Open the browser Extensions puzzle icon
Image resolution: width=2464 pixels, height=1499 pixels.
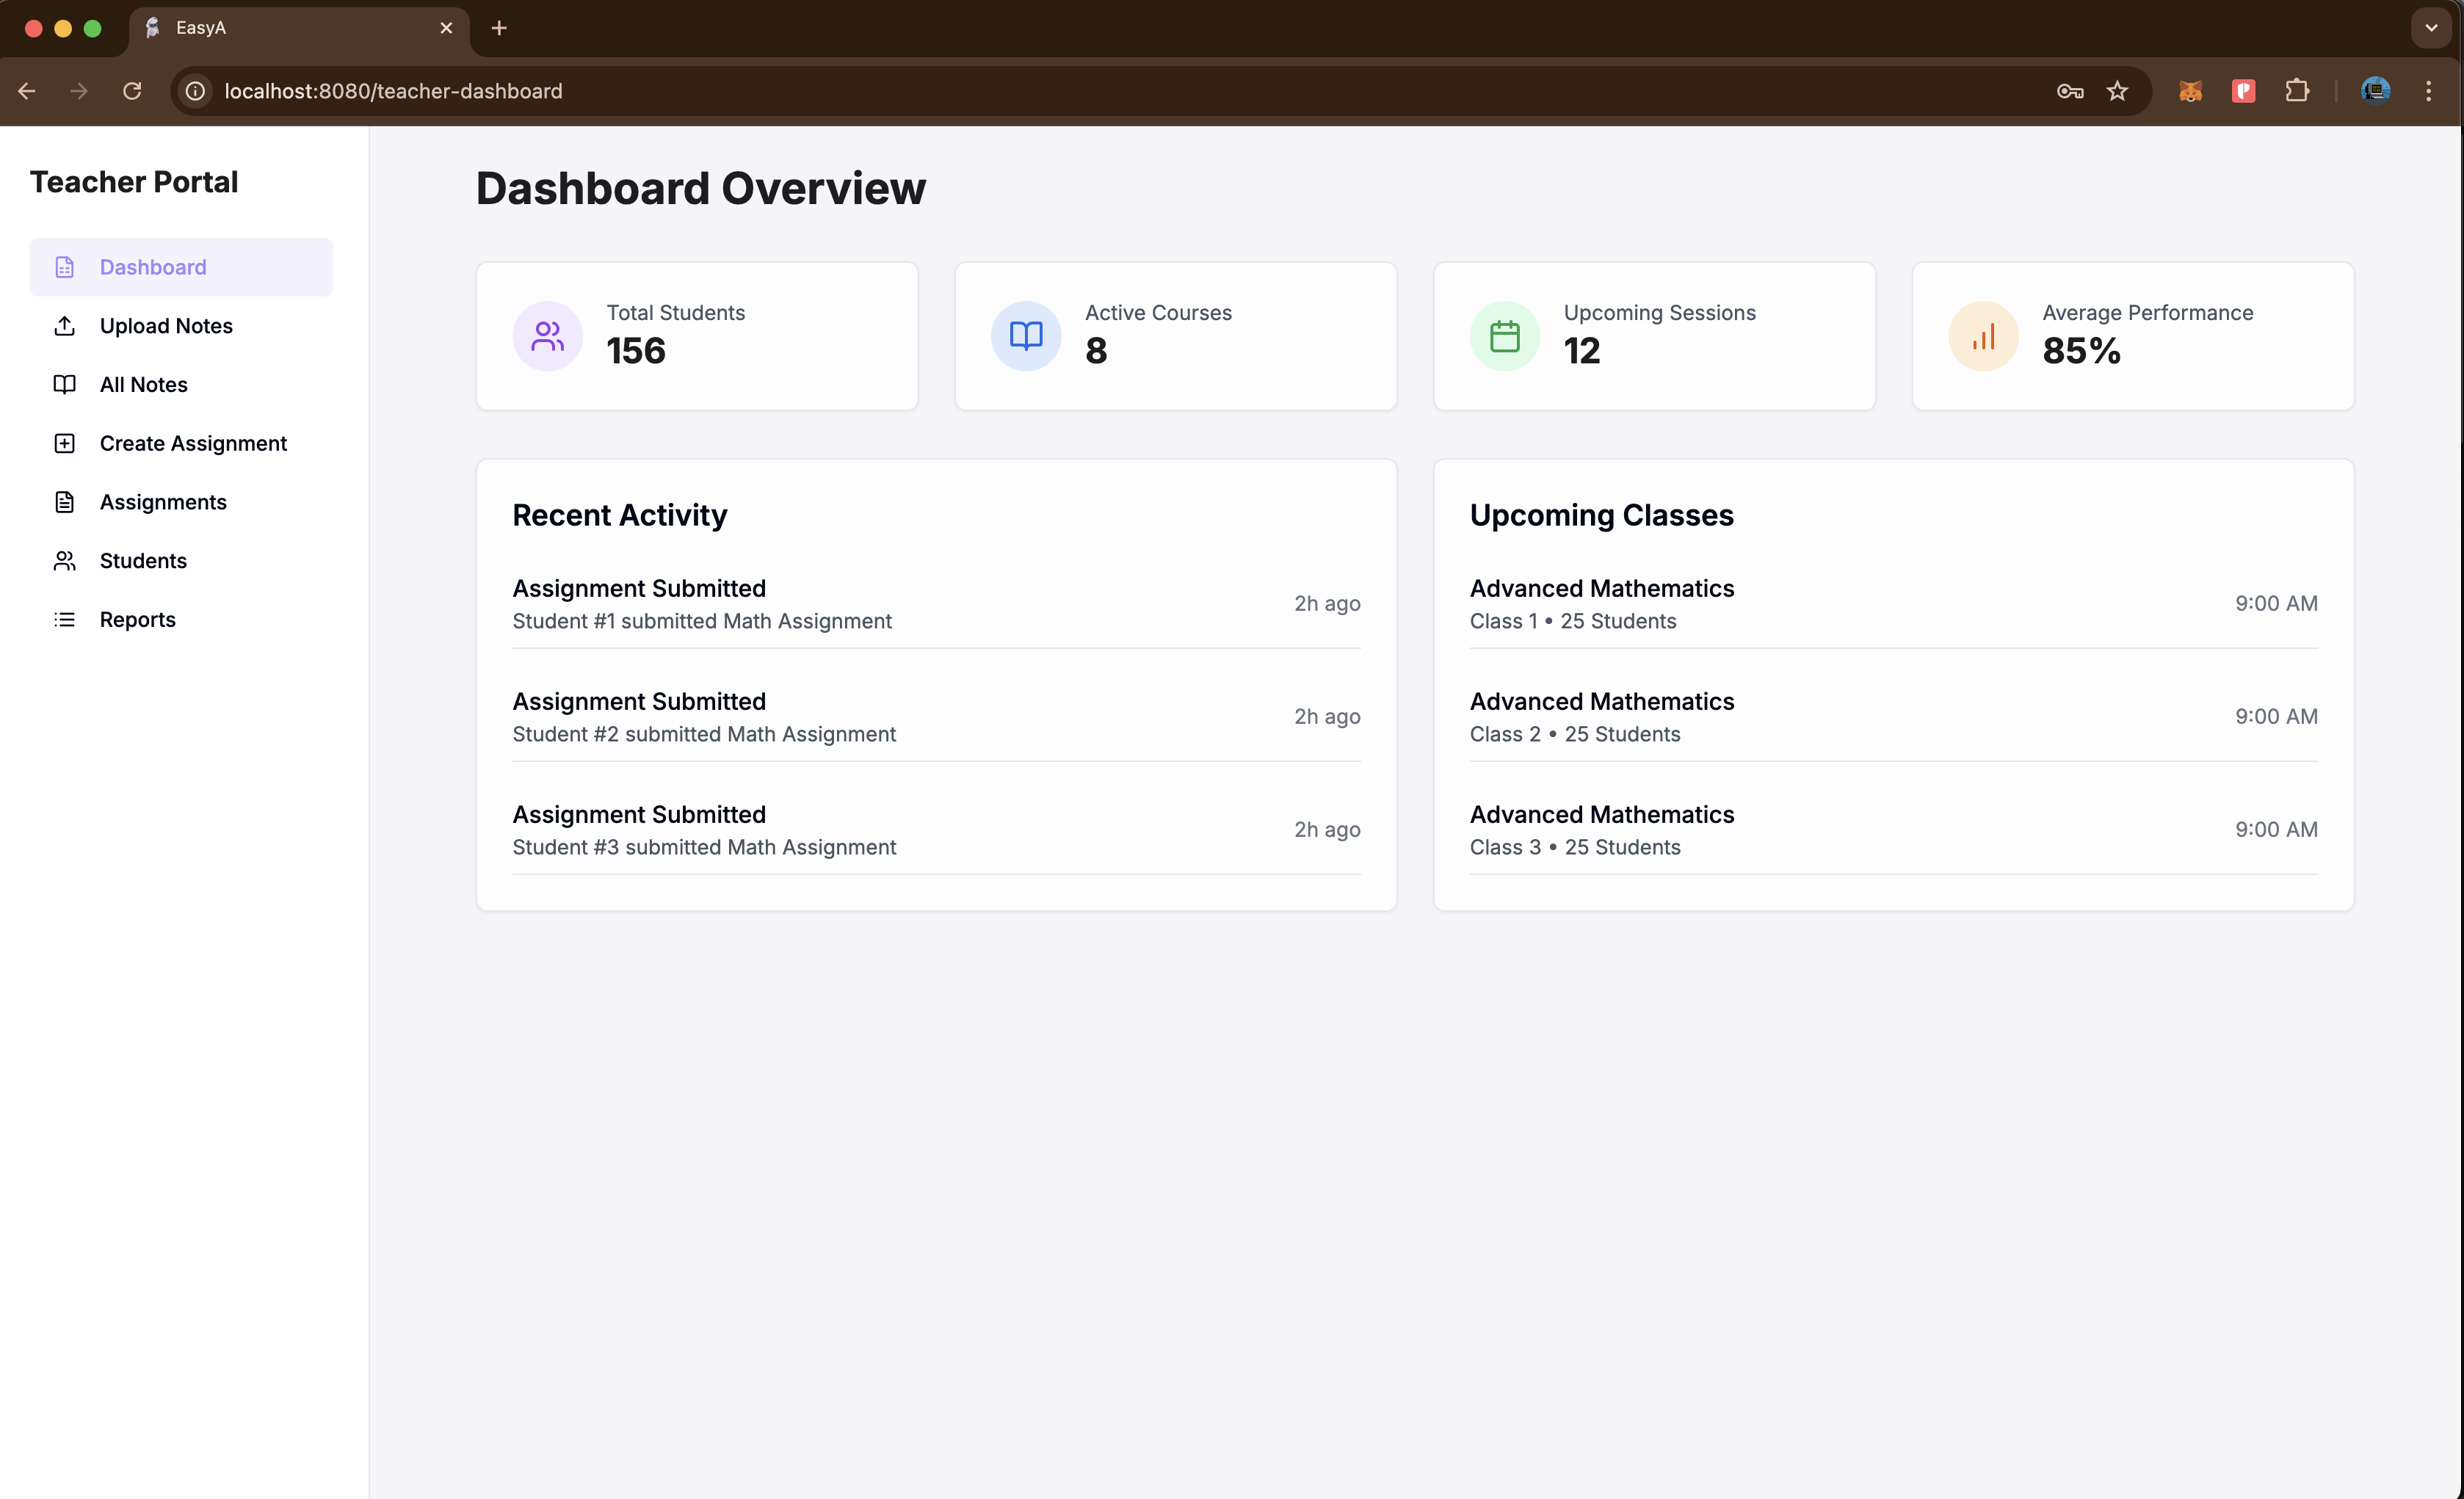[x=2297, y=91]
